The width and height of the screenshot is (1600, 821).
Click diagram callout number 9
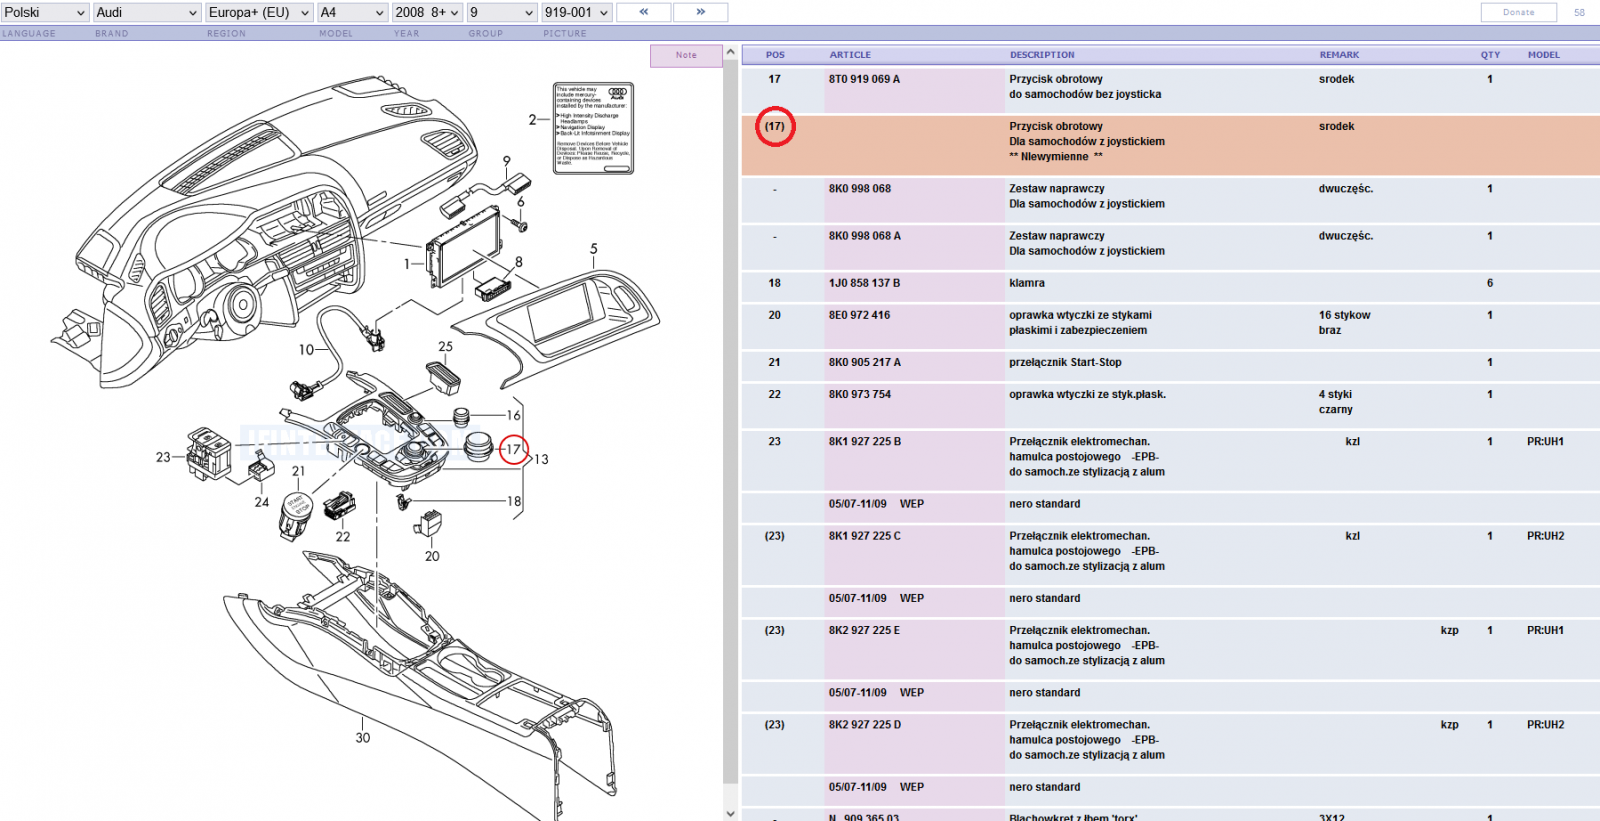pos(507,161)
